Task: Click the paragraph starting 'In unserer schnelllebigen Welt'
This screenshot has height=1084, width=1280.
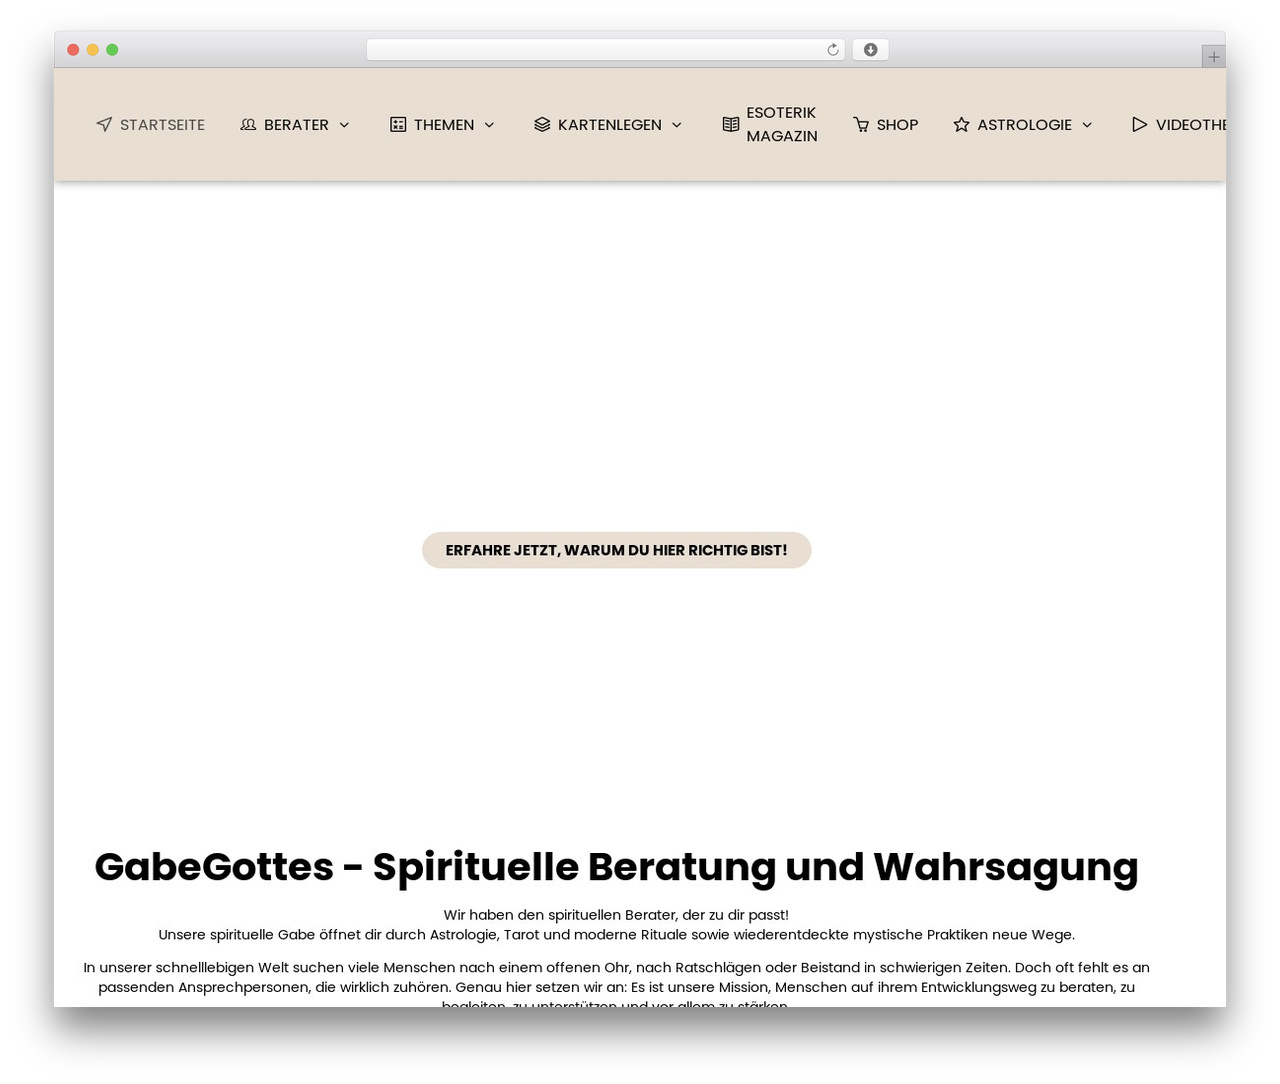Action: tap(616, 986)
